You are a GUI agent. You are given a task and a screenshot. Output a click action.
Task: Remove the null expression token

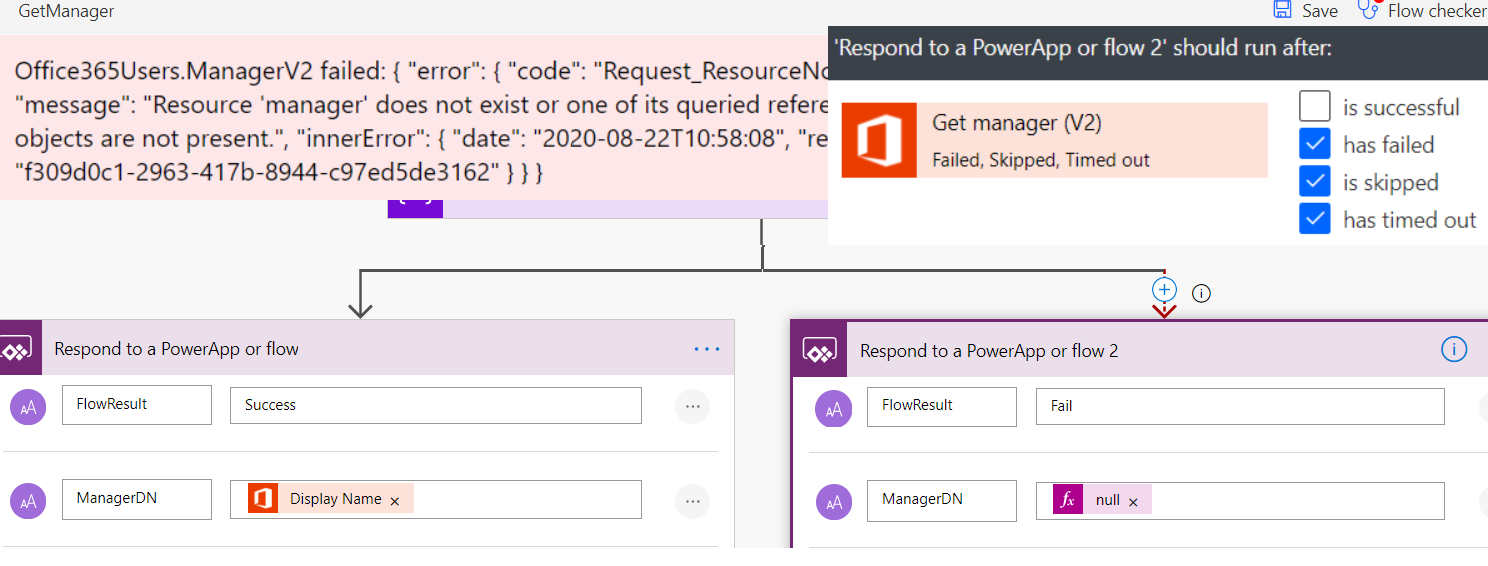(x=1133, y=502)
